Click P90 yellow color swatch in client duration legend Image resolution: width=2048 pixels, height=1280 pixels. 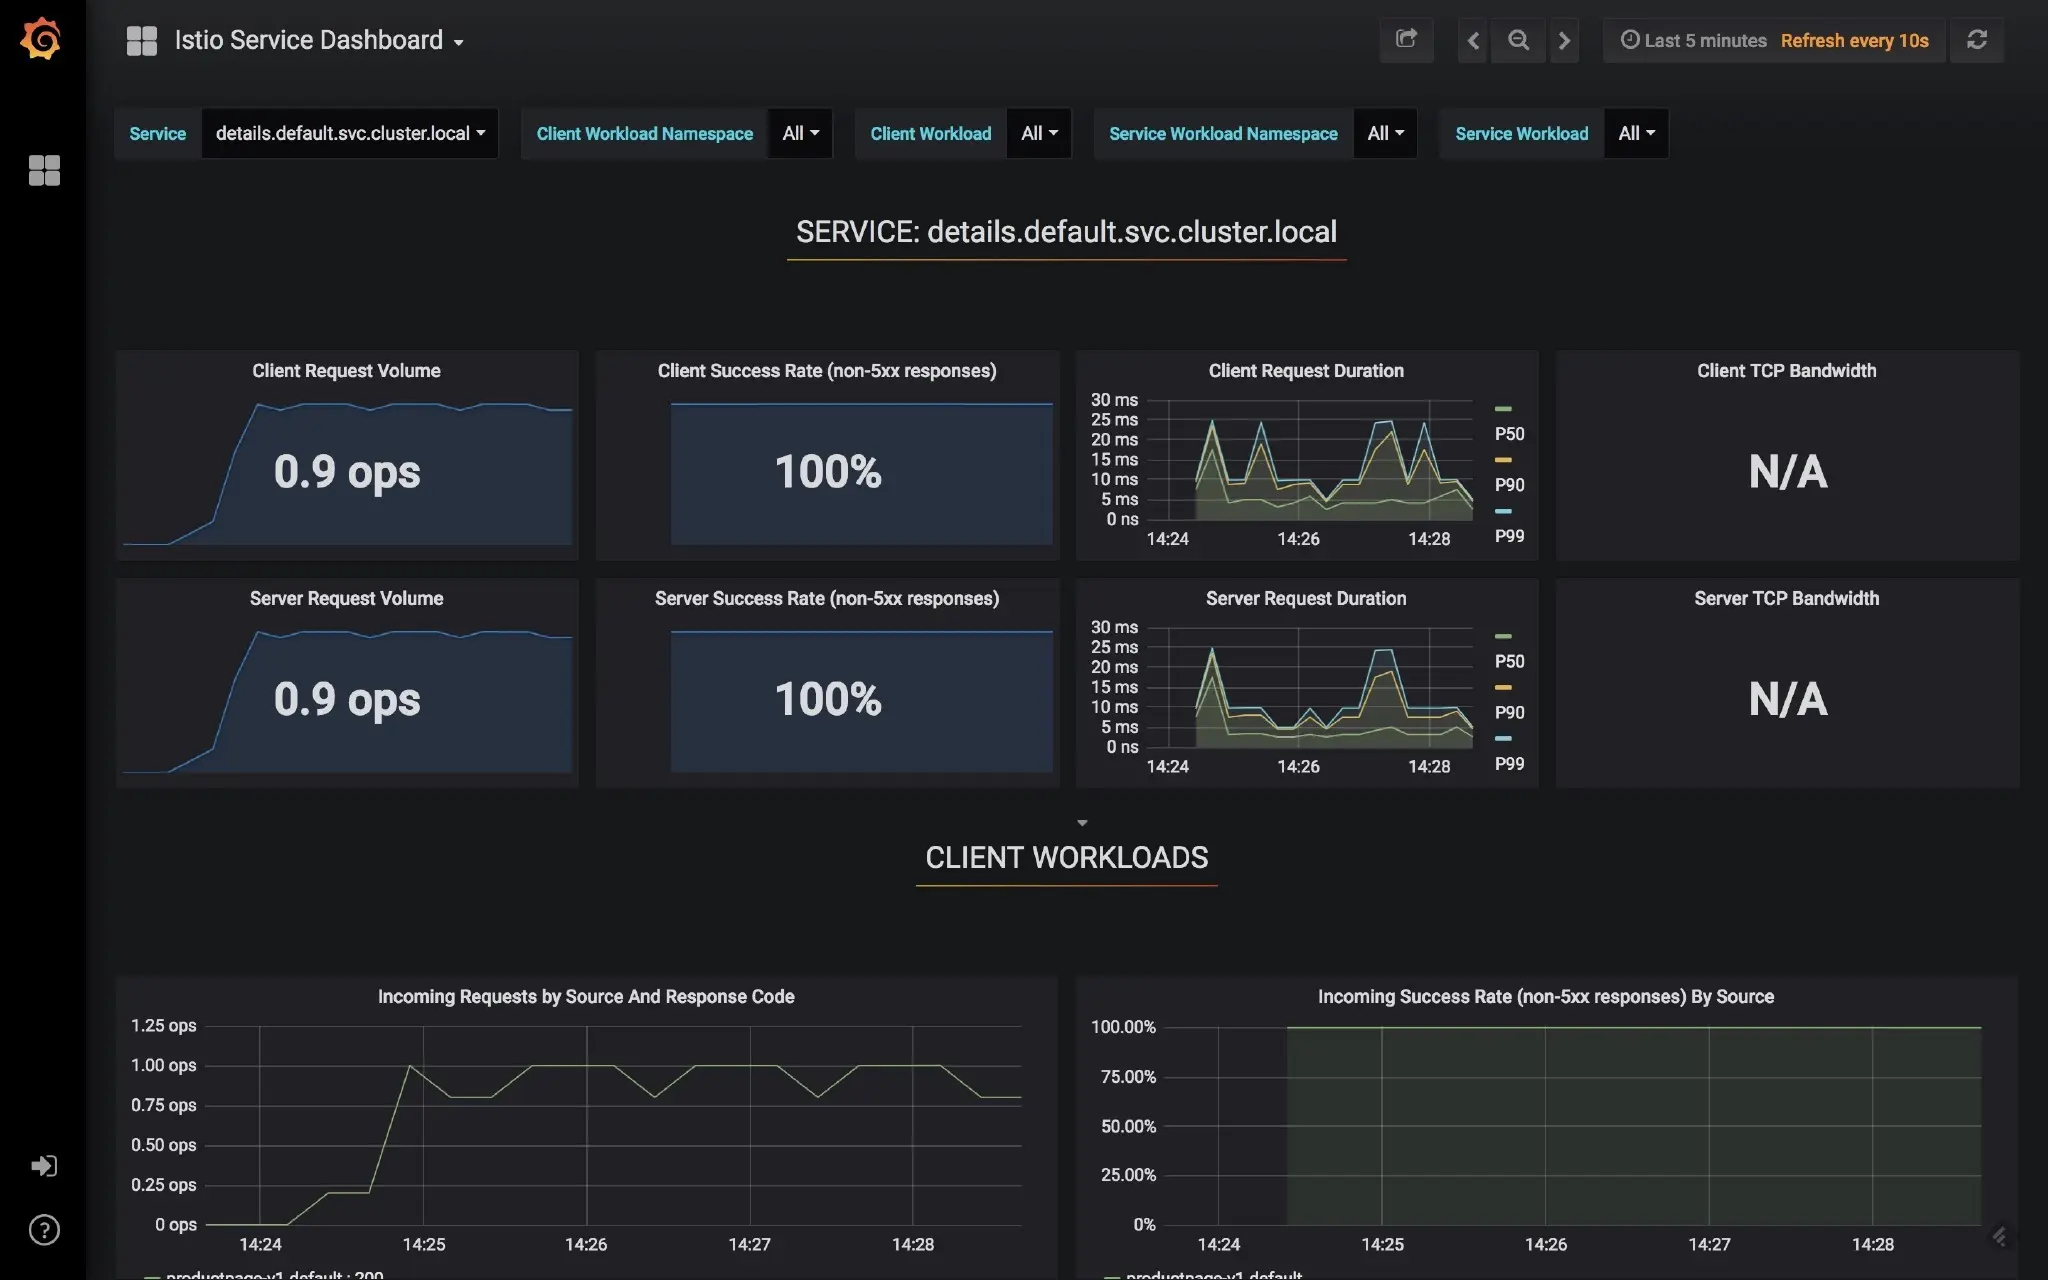[1503, 460]
